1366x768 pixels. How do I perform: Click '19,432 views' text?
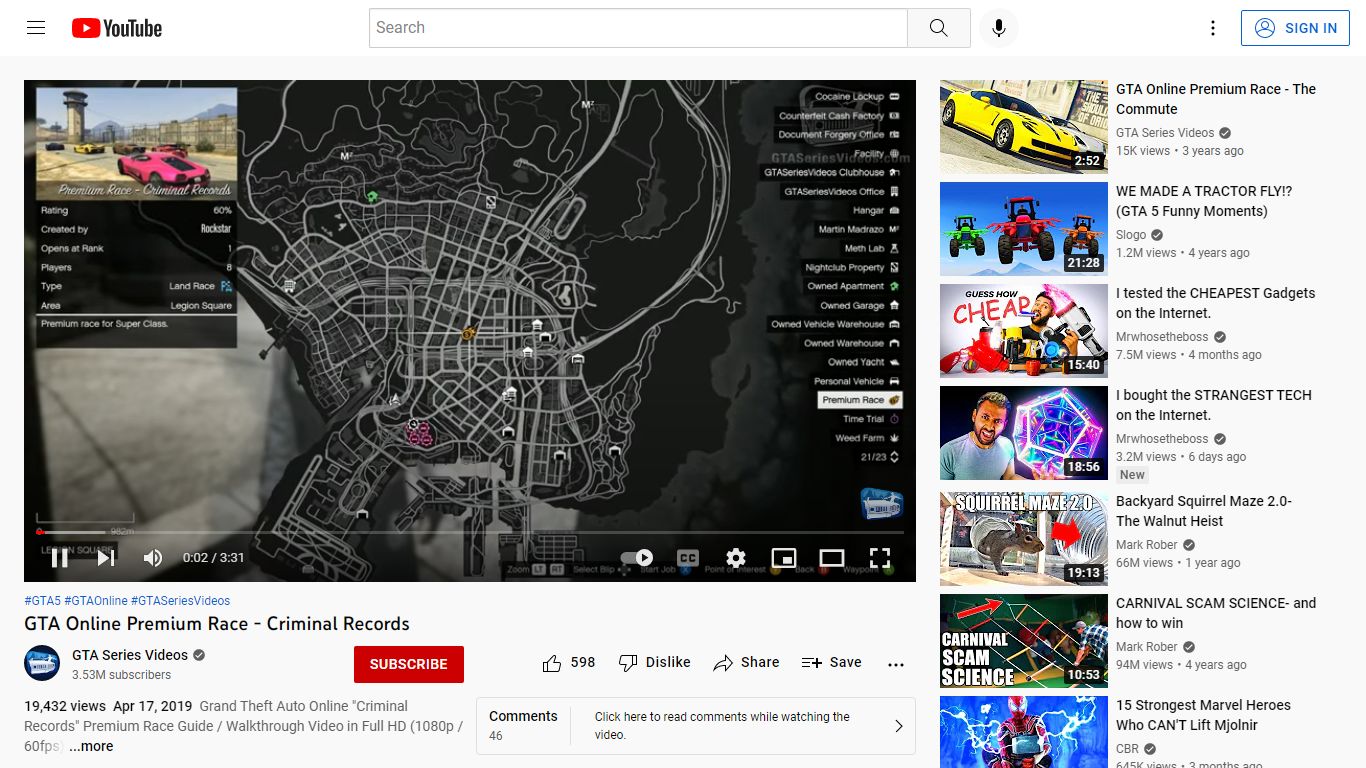65,706
